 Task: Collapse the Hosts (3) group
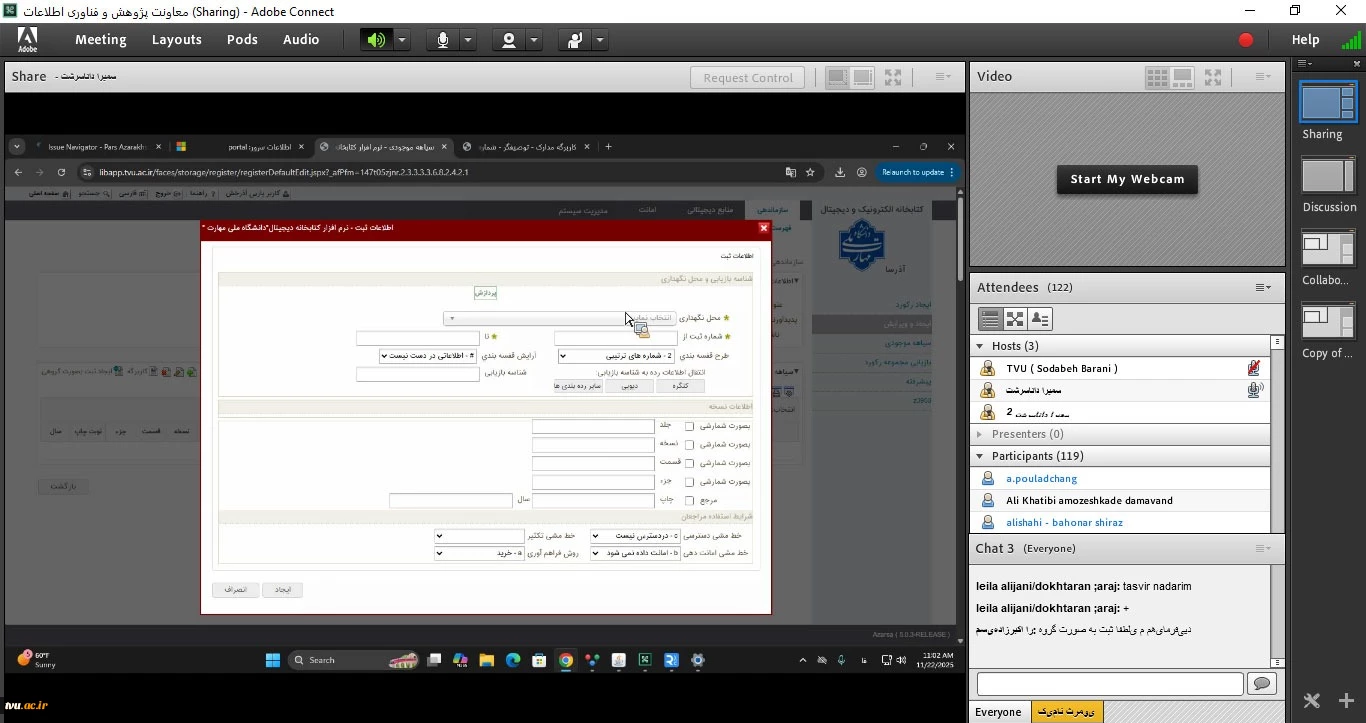(979, 346)
